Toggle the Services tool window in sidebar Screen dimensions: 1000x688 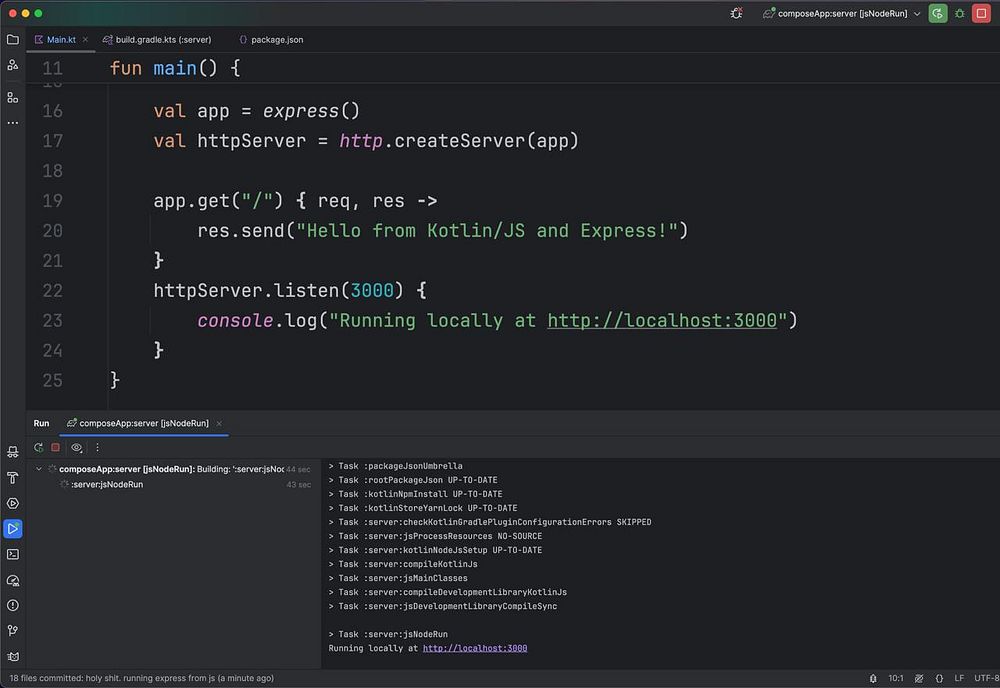pyautogui.click(x=13, y=503)
